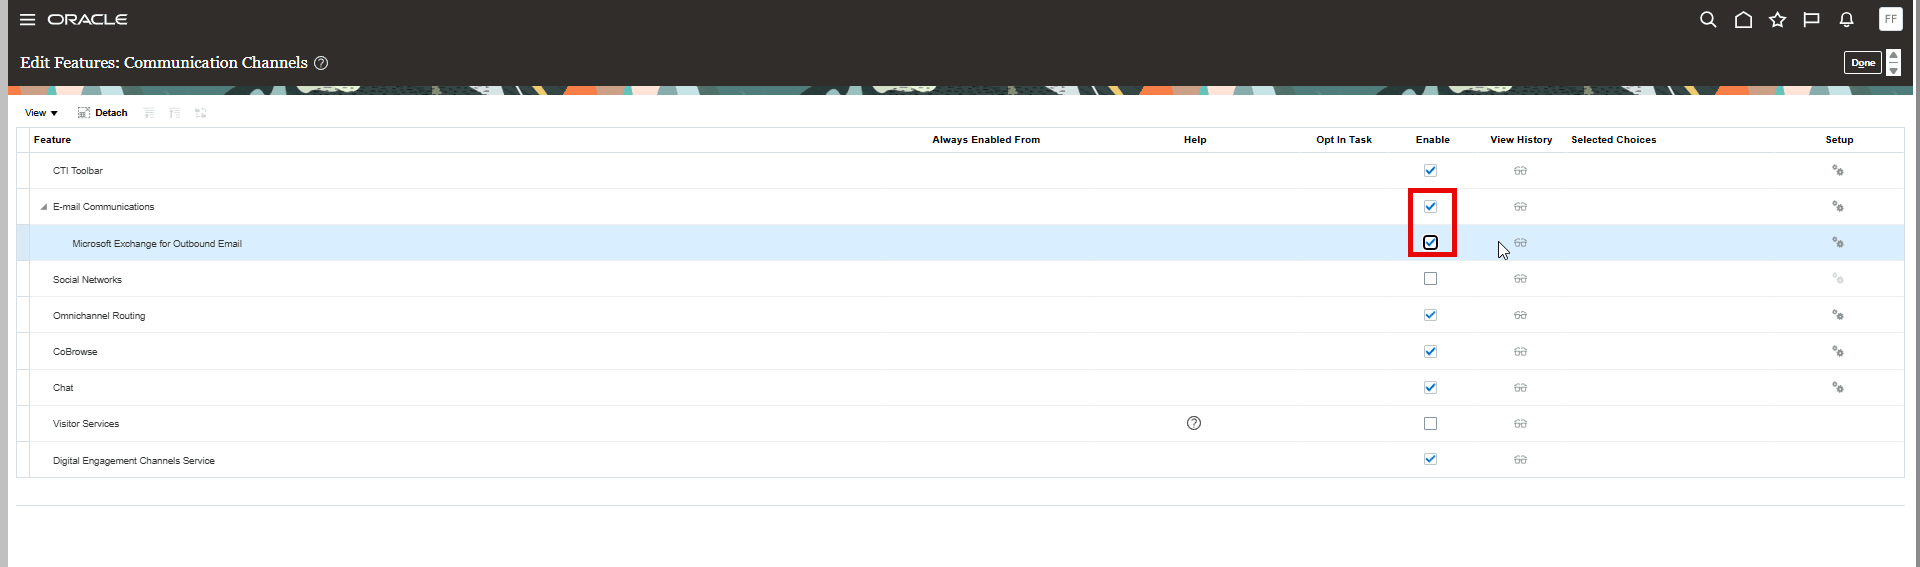Viewport: 1920px width, 567px height.
Task: Select the Chat row label
Action: point(63,388)
